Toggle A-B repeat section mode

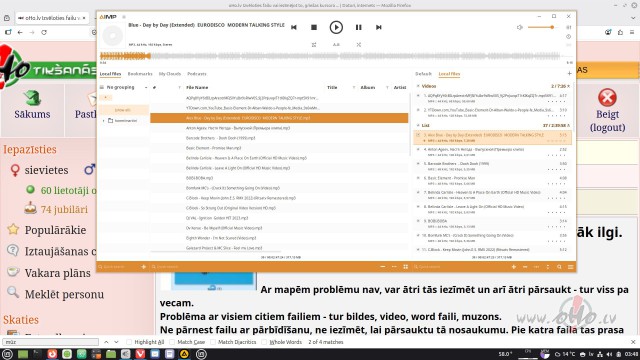[336, 44]
